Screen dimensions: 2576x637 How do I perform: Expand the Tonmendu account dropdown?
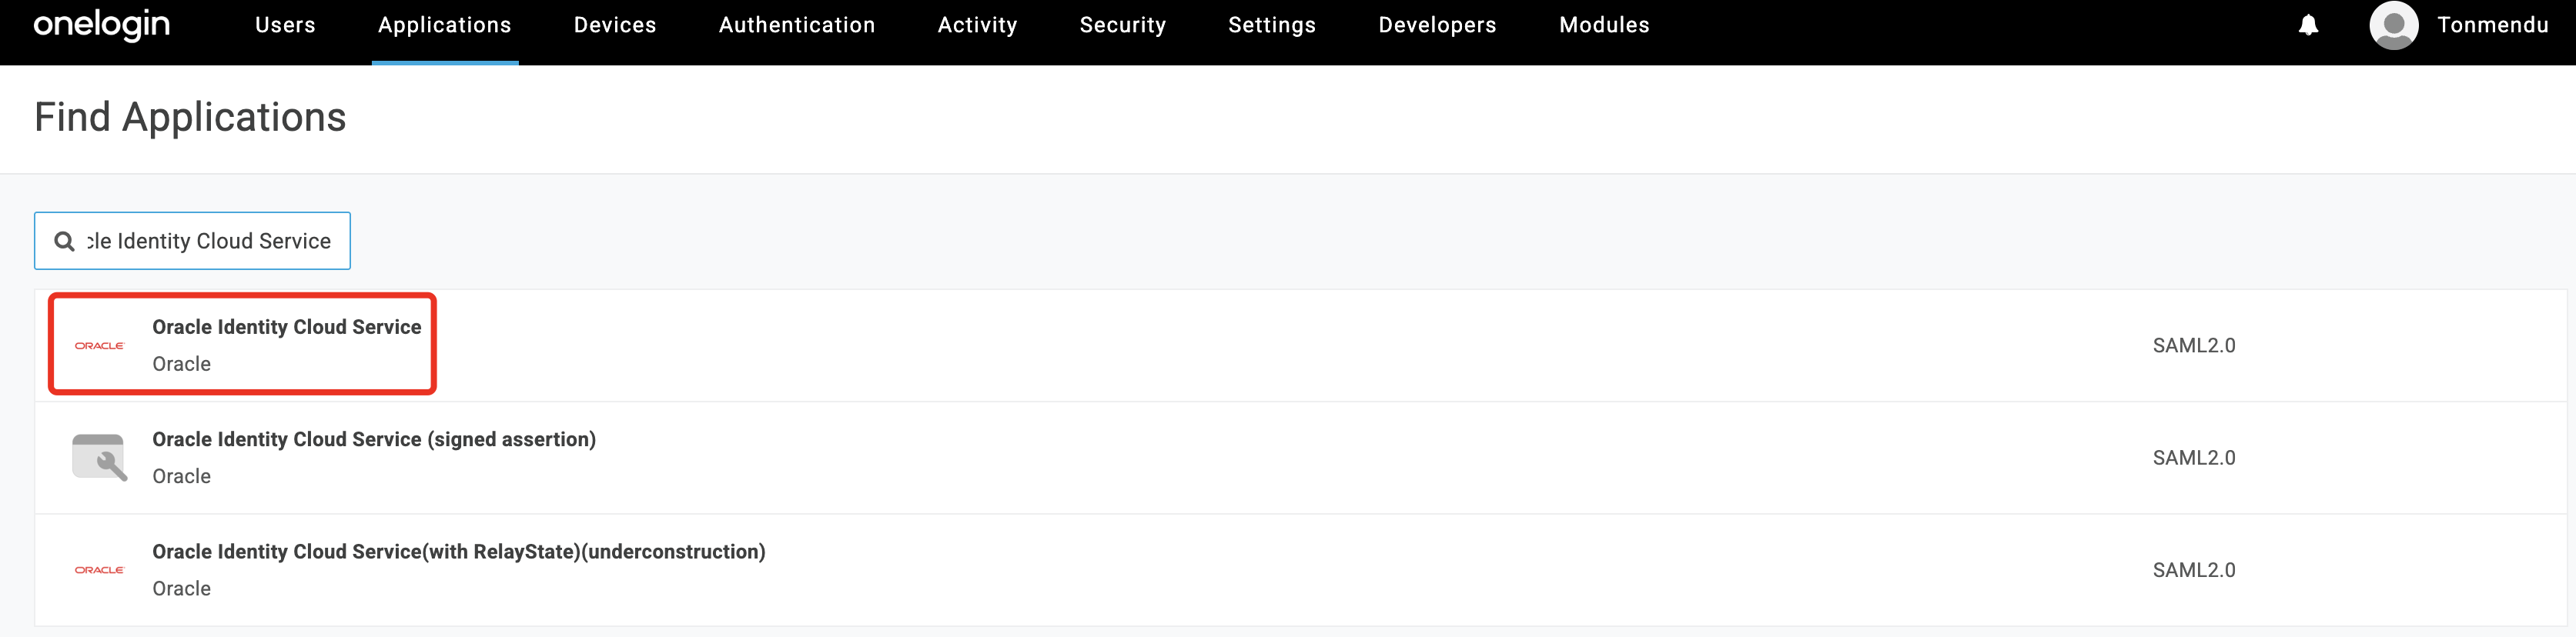[x=2492, y=25]
